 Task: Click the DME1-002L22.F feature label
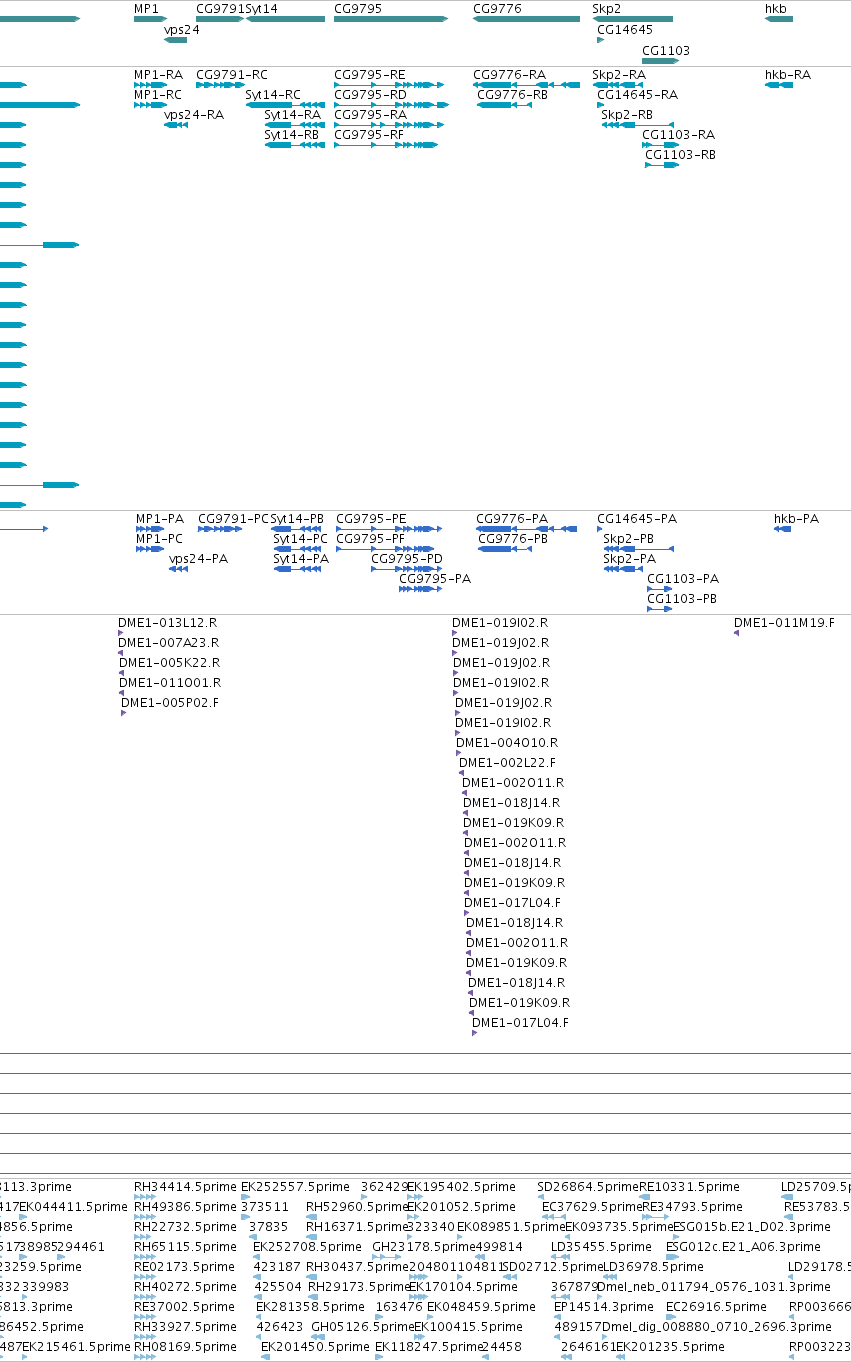pos(508,762)
